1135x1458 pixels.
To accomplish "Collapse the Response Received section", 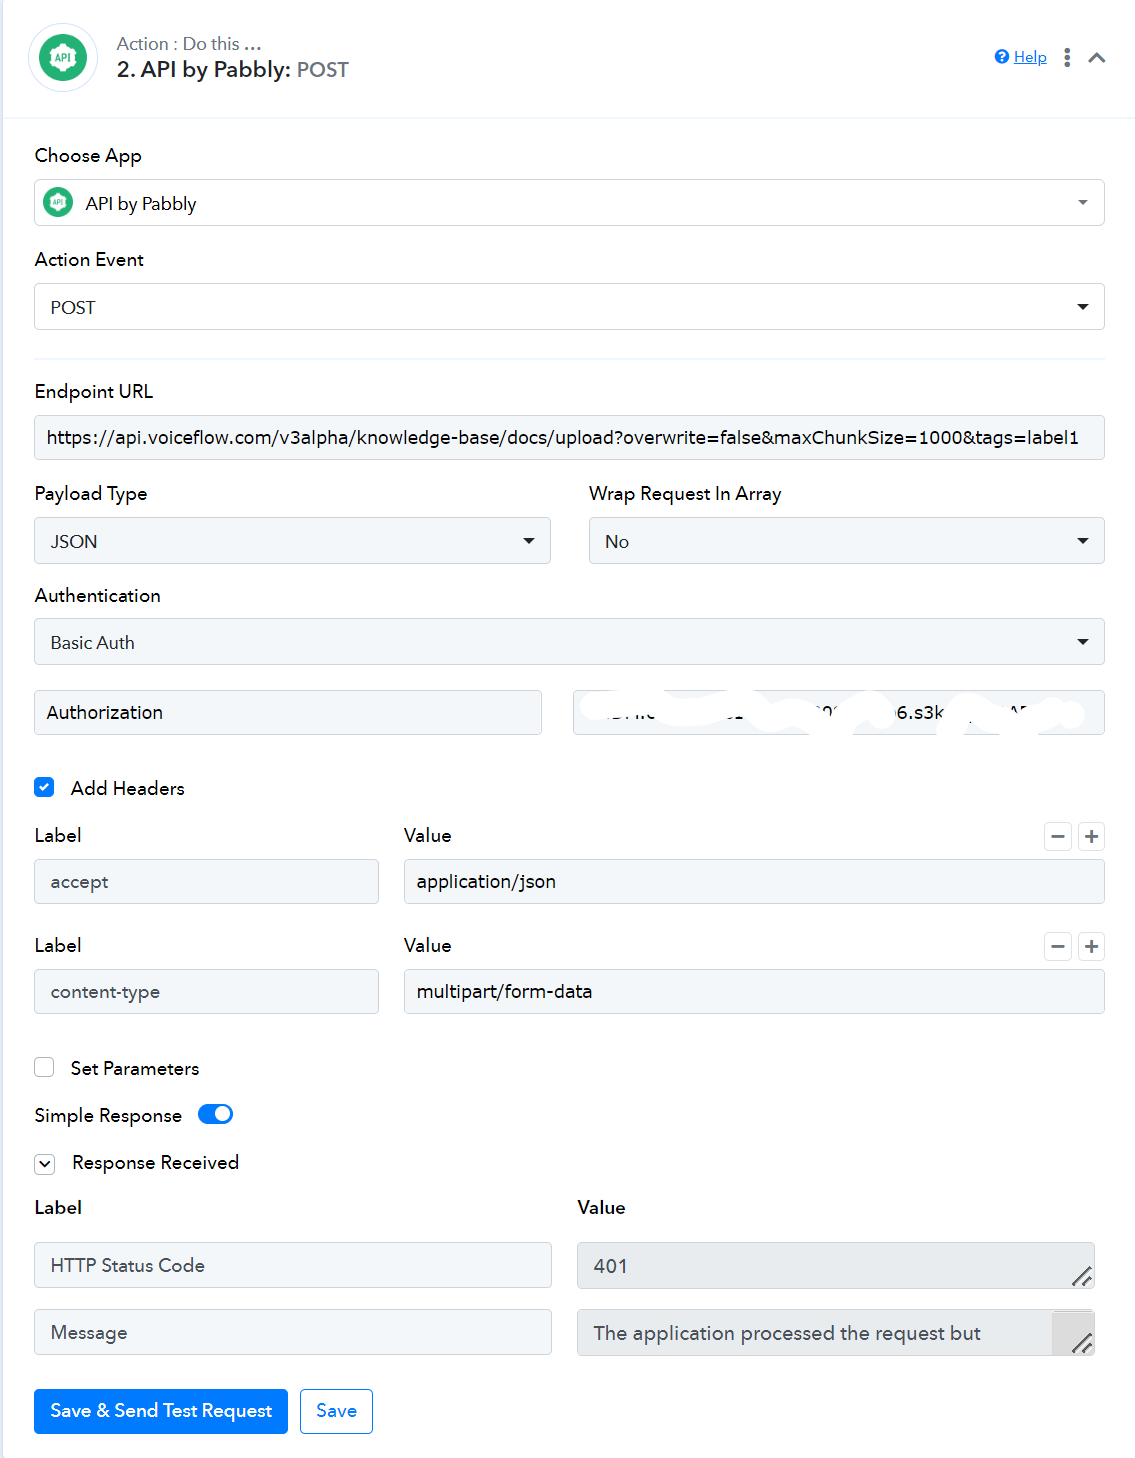I will coord(44,1163).
